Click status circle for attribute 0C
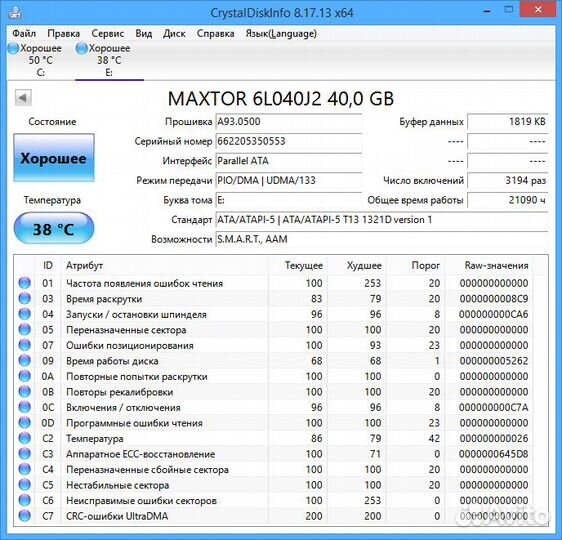The width and height of the screenshot is (562, 540). (25, 407)
